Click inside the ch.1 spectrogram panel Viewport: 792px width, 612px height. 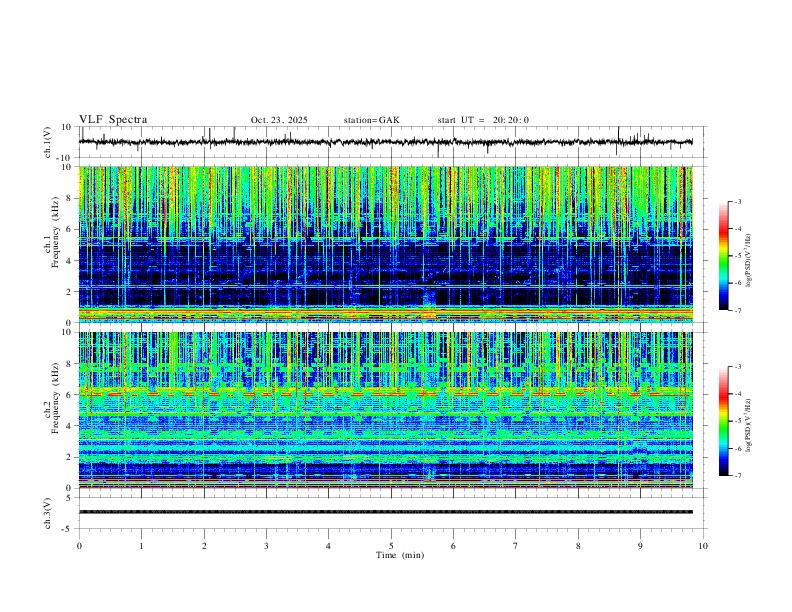click(x=386, y=244)
